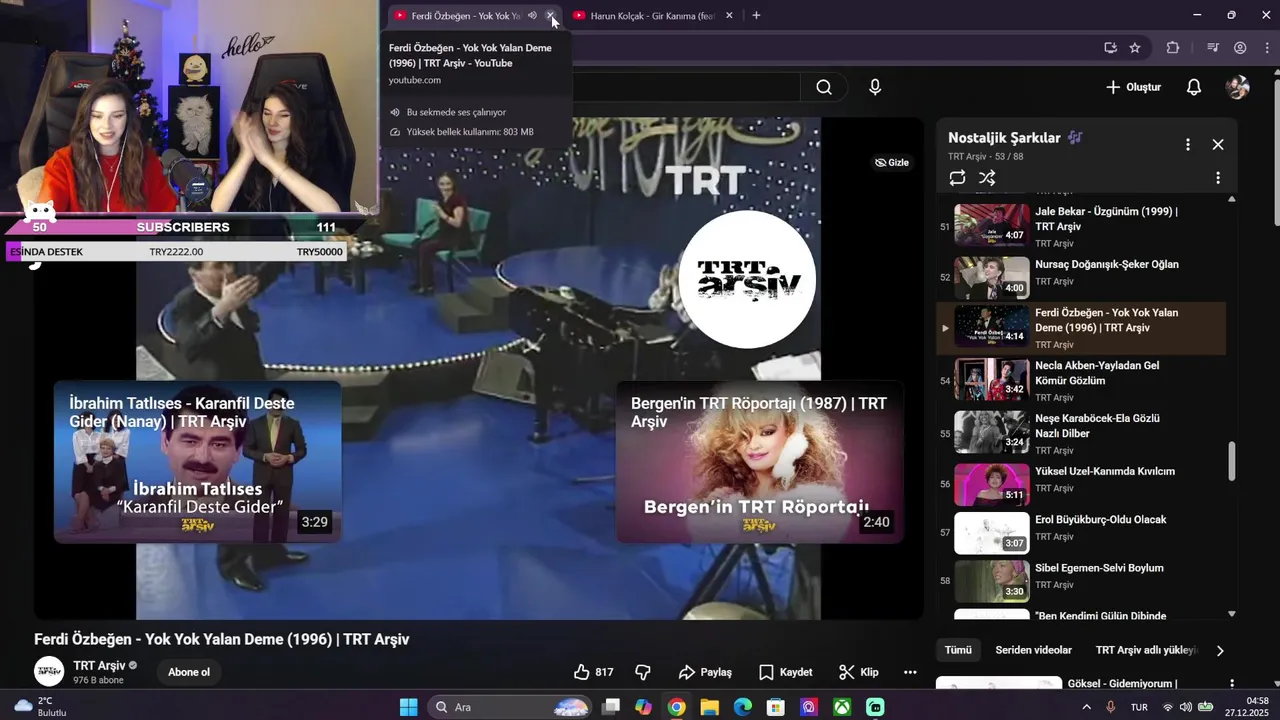Screen dimensions: 1280x720
Task: Hide end-screen suggestions with Gizle
Action: [892, 162]
